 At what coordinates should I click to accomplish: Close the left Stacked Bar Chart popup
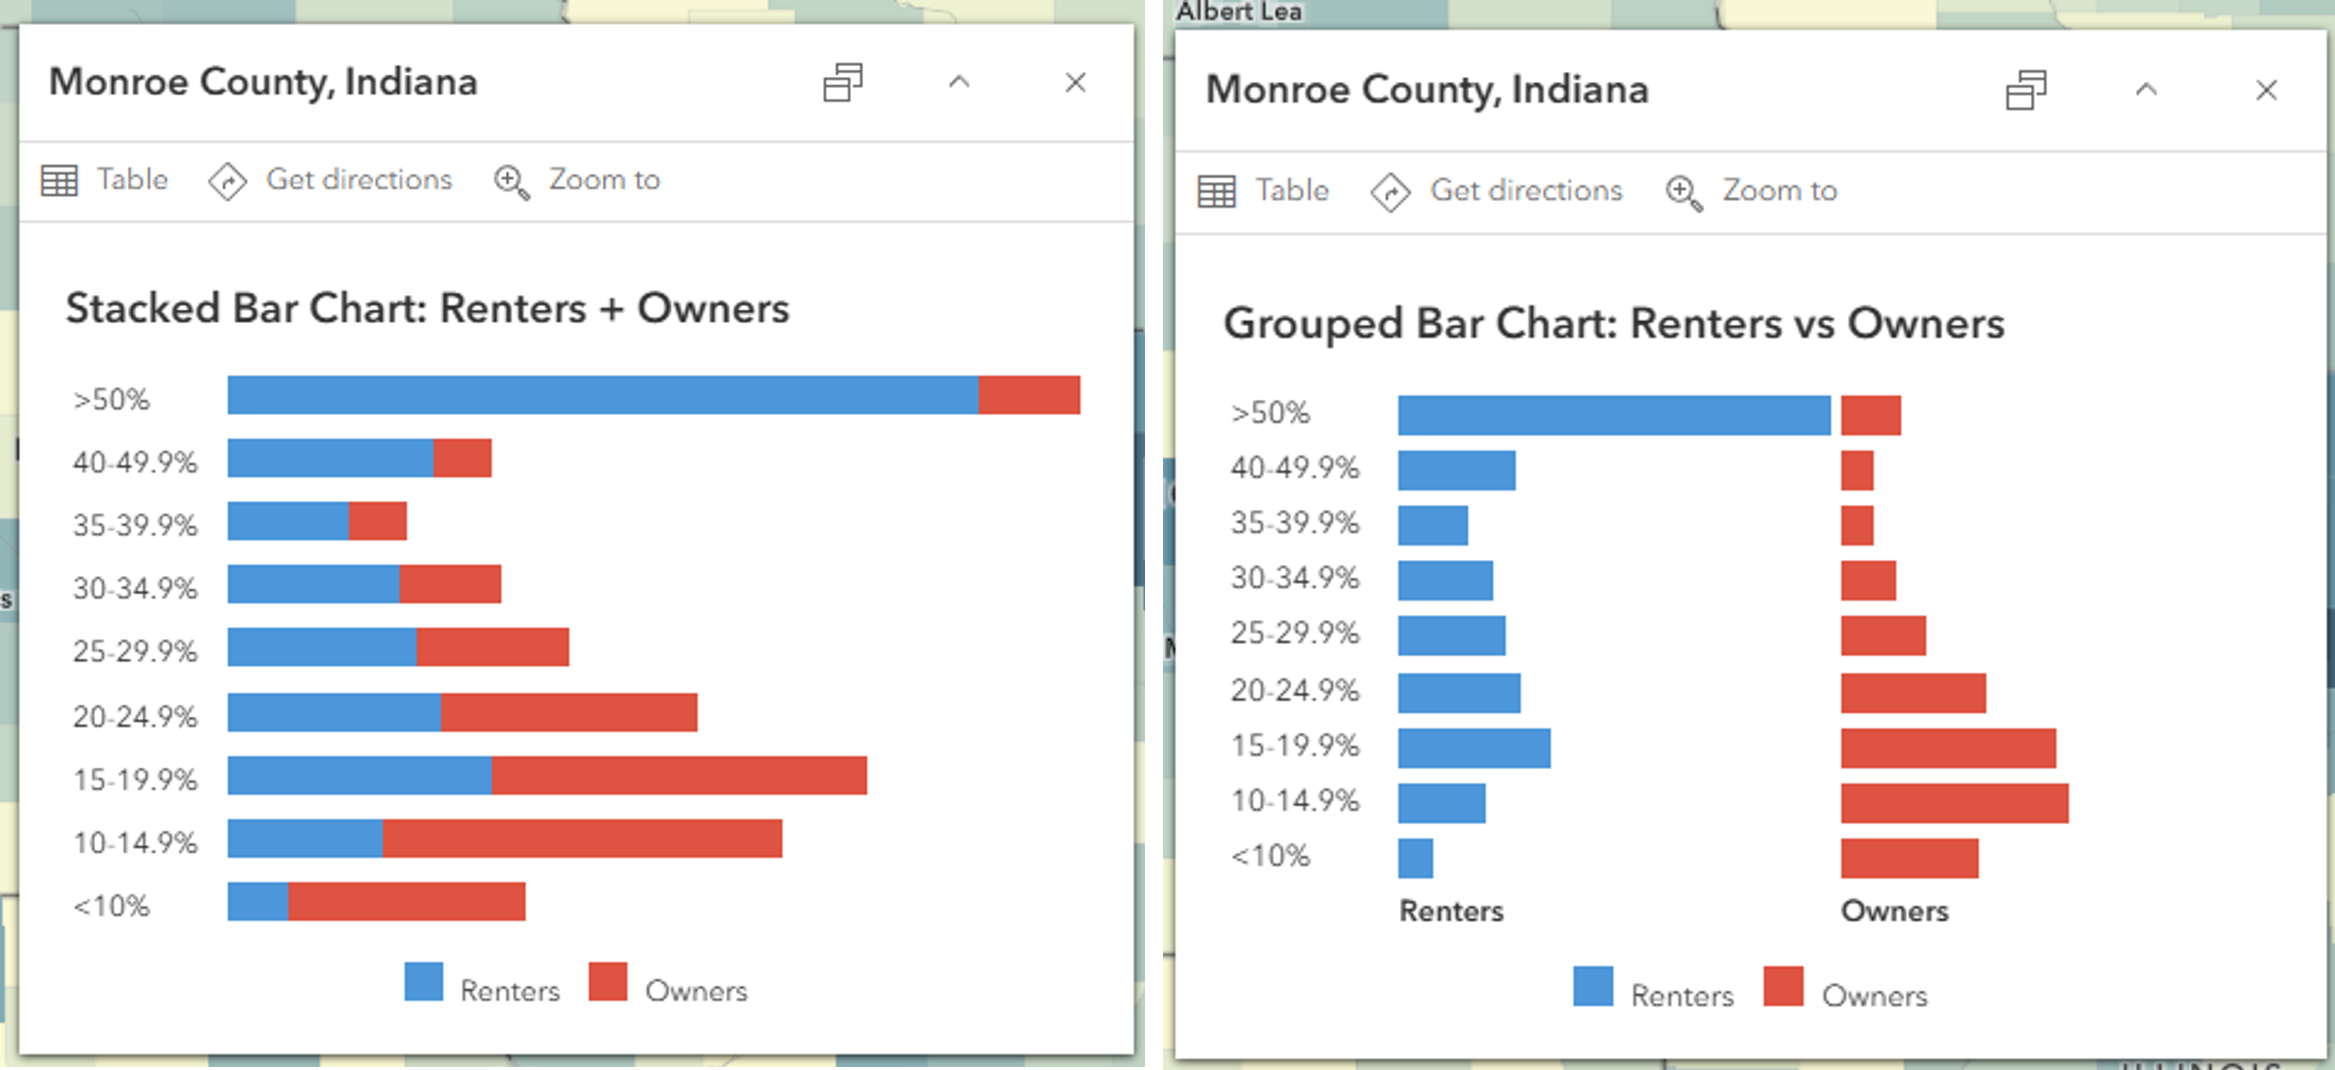pyautogui.click(x=1075, y=82)
